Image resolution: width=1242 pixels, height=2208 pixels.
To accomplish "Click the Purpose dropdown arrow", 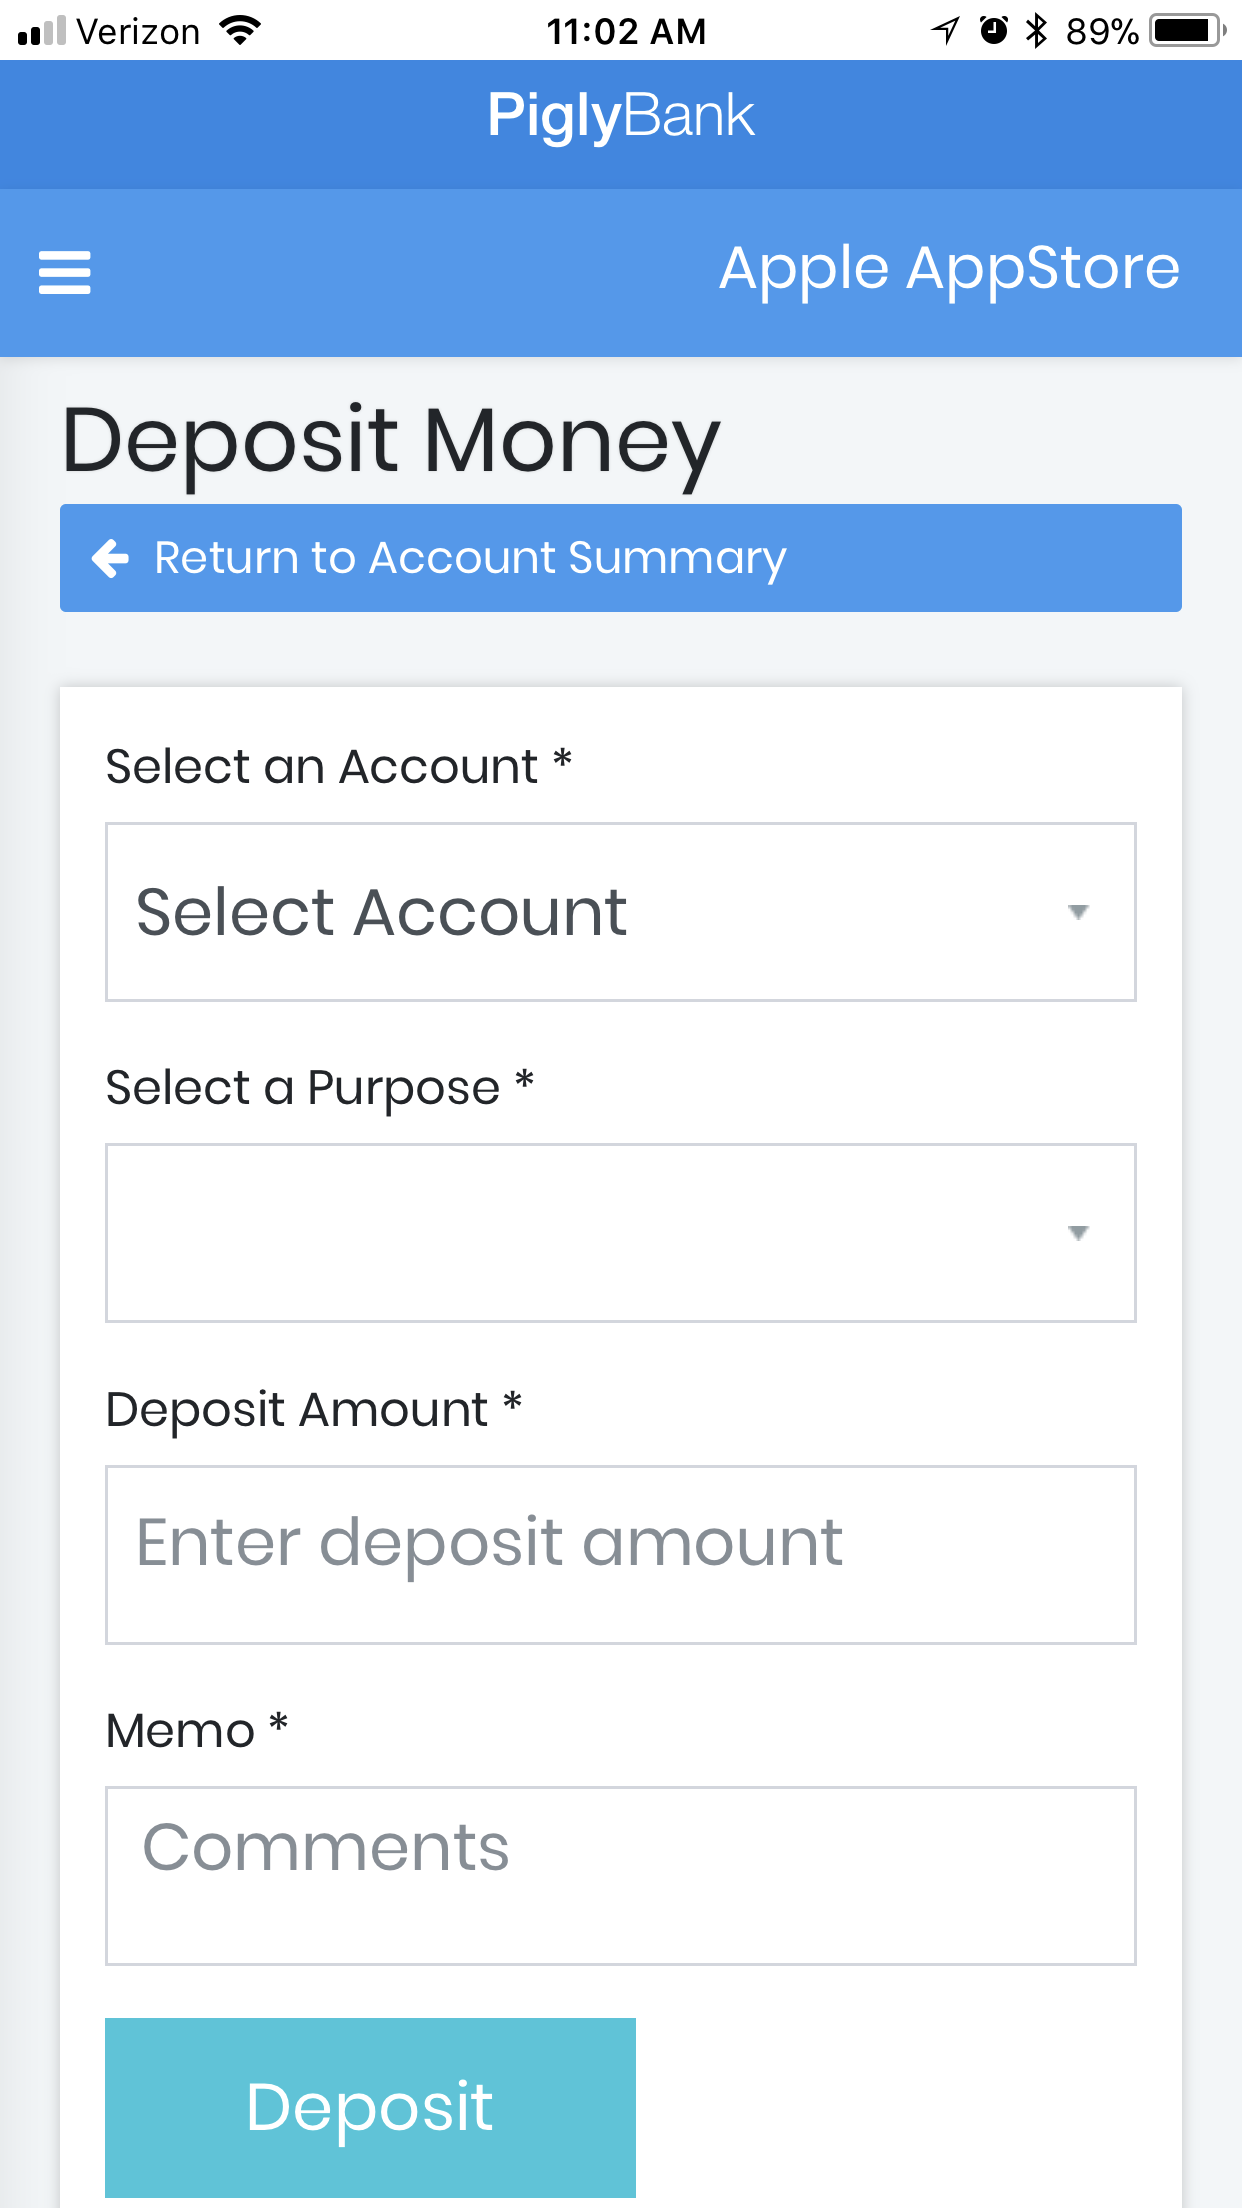I will click(1078, 1233).
